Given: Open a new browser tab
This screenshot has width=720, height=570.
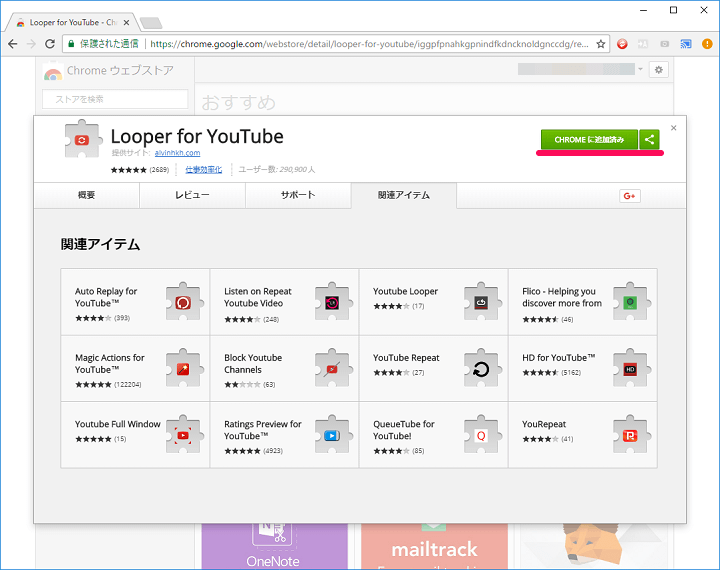Looking at the screenshot, I should click(151, 23).
